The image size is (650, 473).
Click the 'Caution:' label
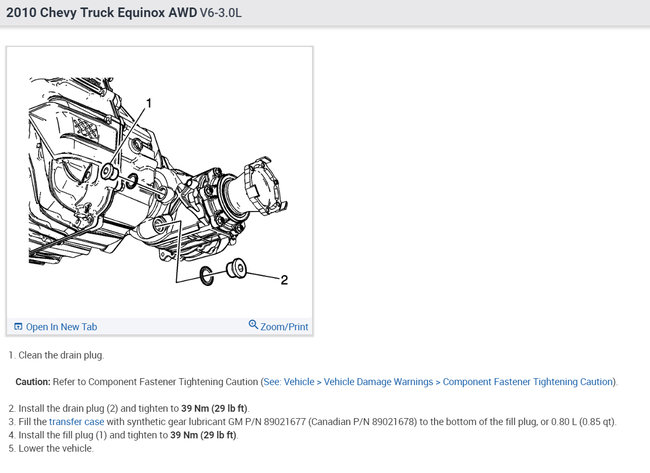tap(33, 382)
